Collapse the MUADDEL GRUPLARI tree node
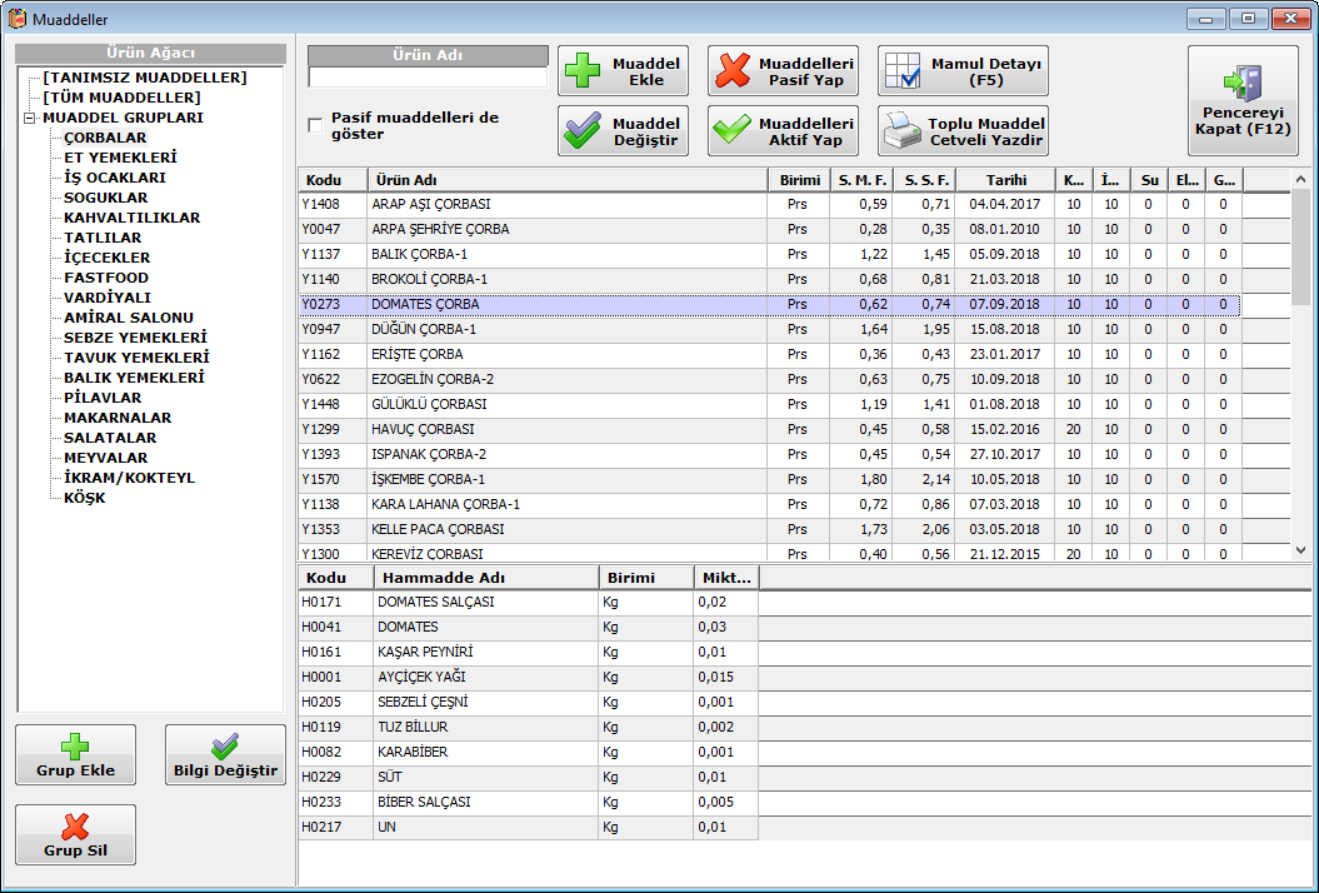The height and width of the screenshot is (893, 1319). (31, 118)
